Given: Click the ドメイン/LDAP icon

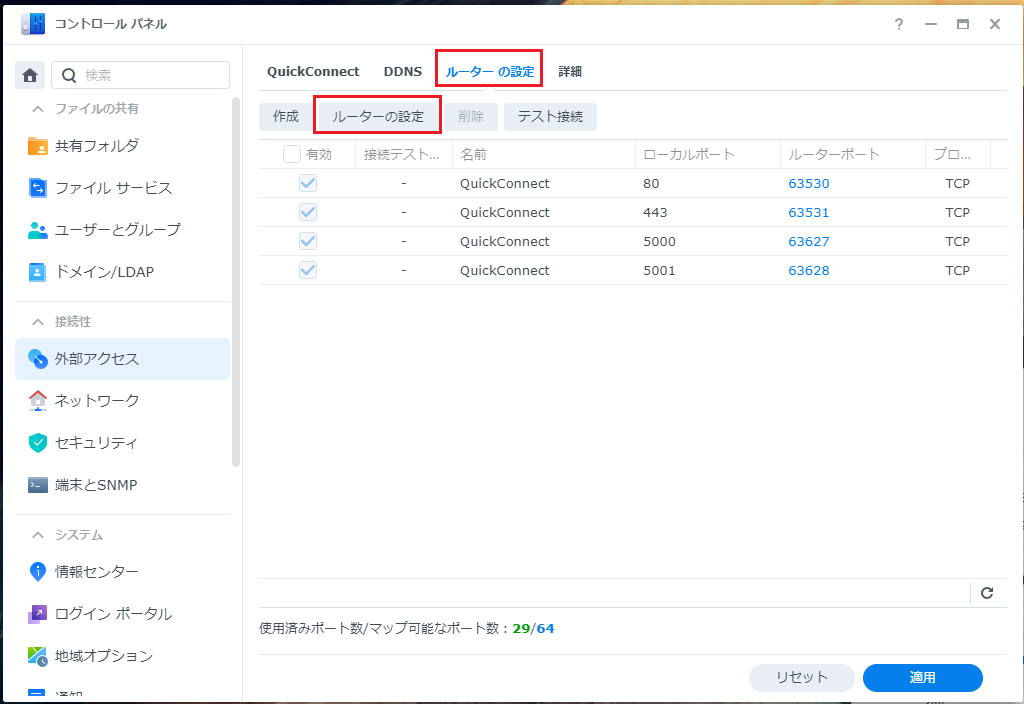Looking at the screenshot, I should coord(37,272).
